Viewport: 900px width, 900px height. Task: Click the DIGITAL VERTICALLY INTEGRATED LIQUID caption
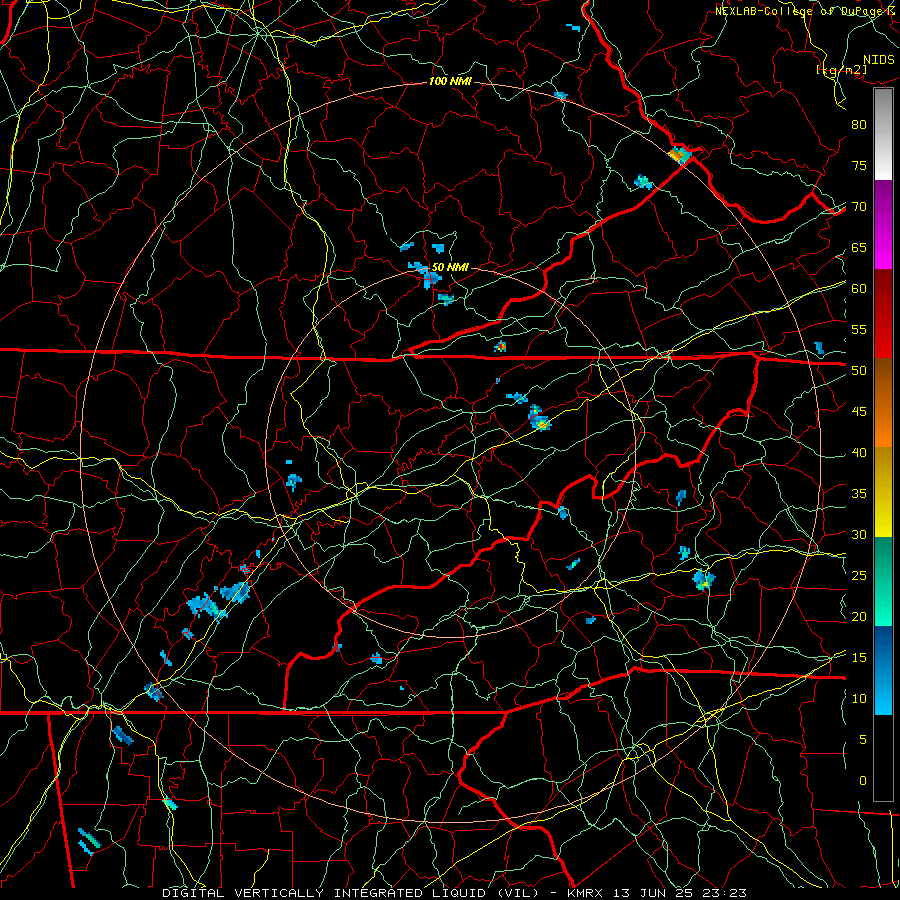[351, 893]
